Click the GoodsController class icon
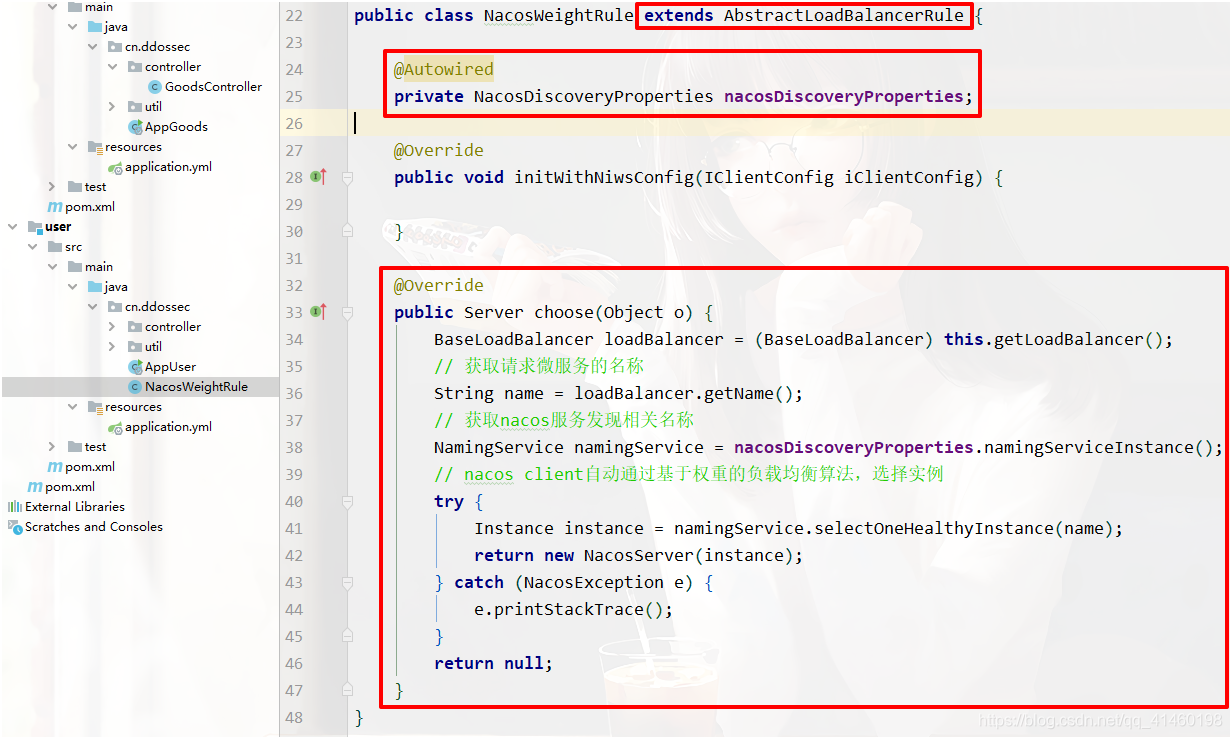 [x=155, y=87]
